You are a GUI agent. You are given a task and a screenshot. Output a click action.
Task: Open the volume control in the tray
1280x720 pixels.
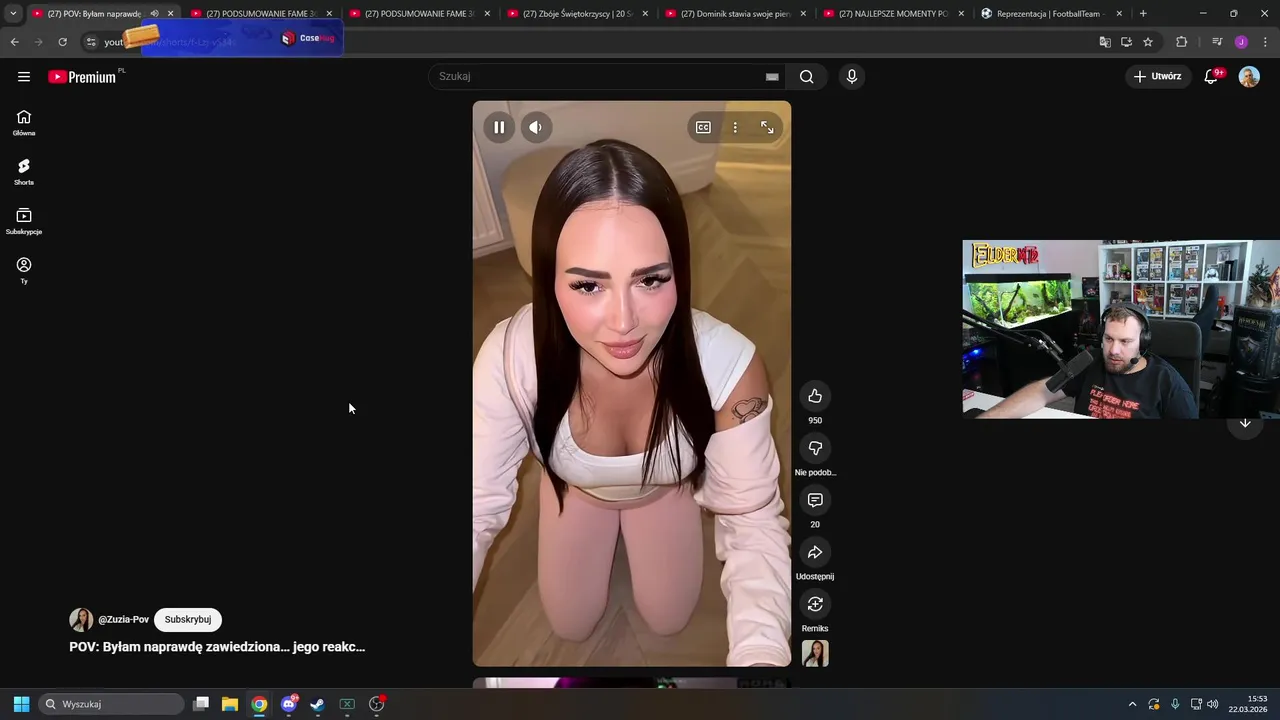[x=1213, y=704]
